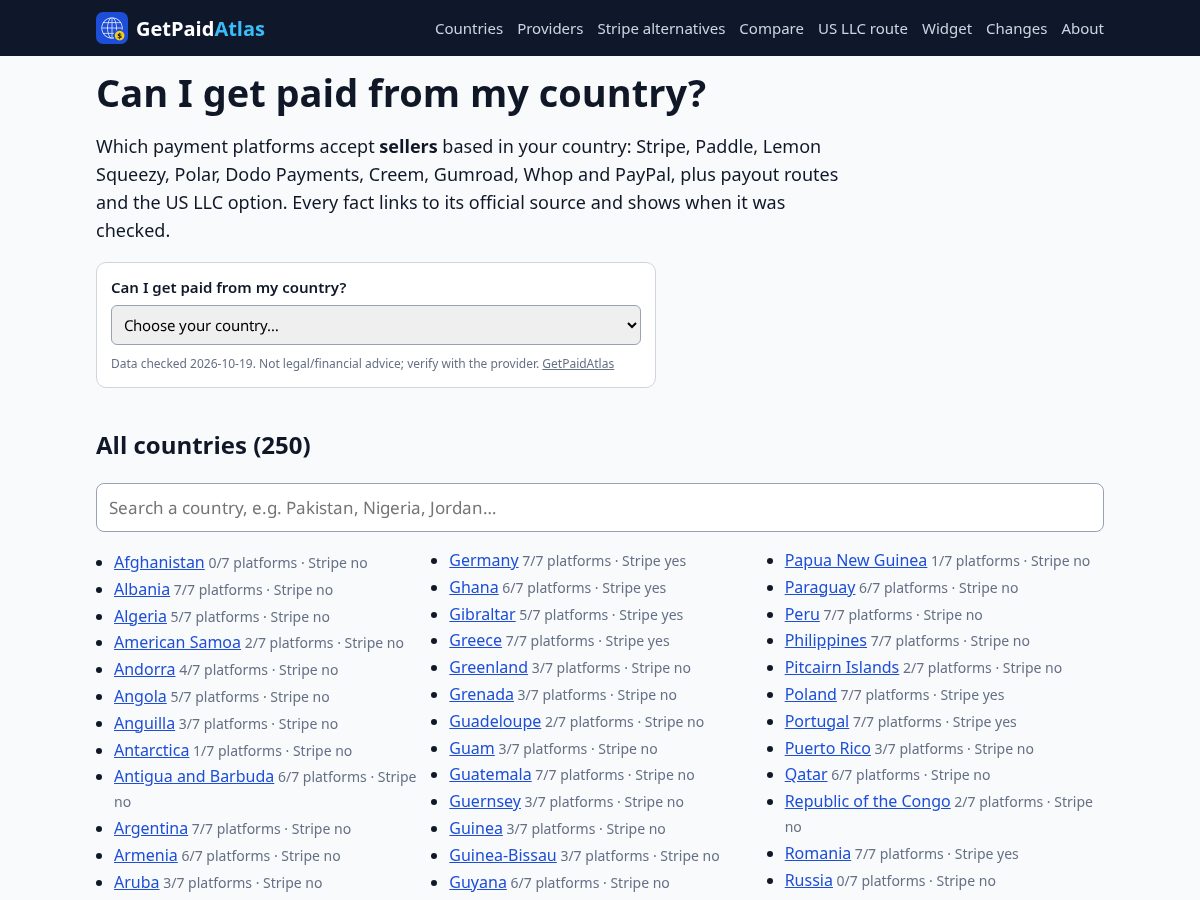1200x900 pixels.
Task: Visit the Anguilla country page
Action: (144, 723)
